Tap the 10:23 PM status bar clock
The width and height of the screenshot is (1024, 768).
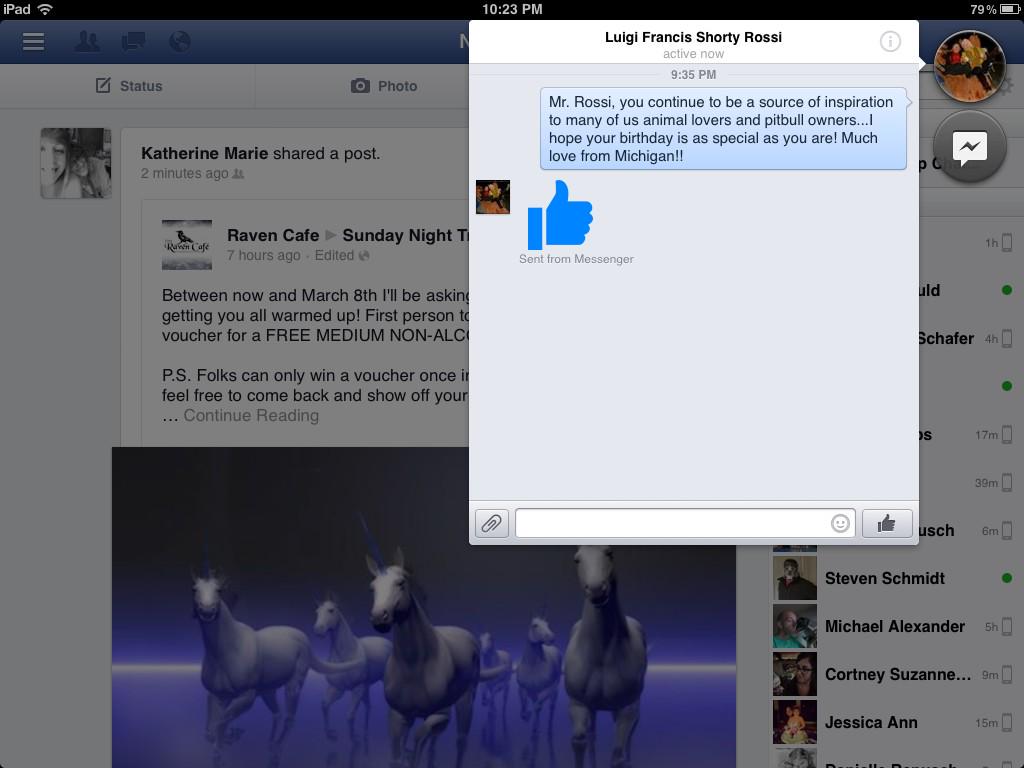coord(512,9)
